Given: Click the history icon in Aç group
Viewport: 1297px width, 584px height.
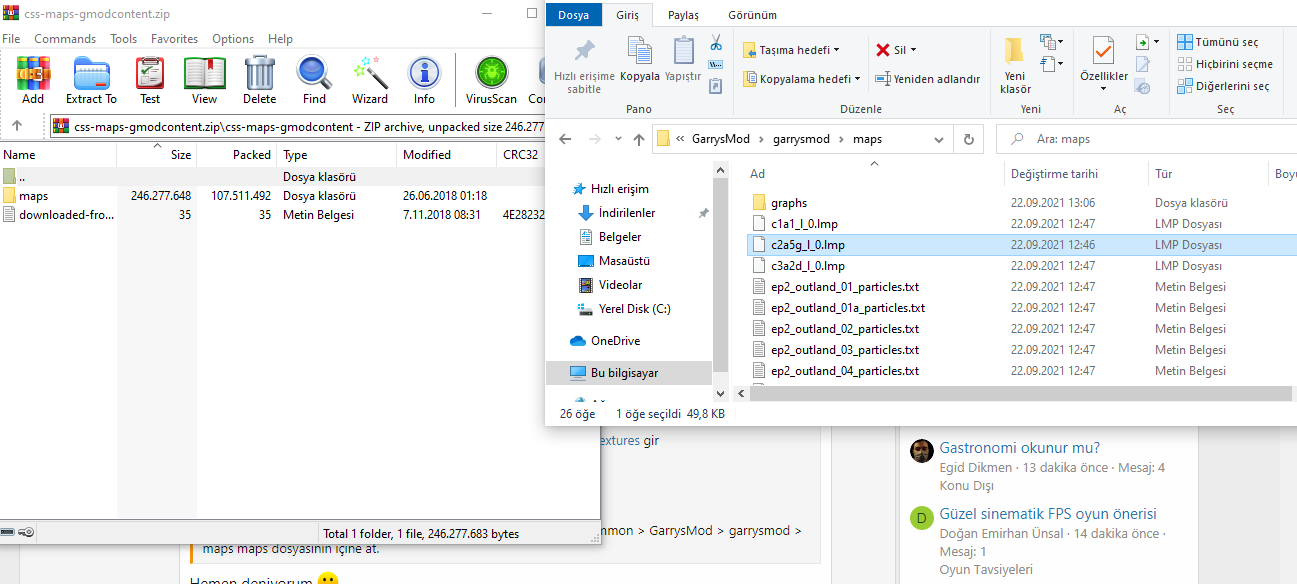Looking at the screenshot, I should [1143, 87].
